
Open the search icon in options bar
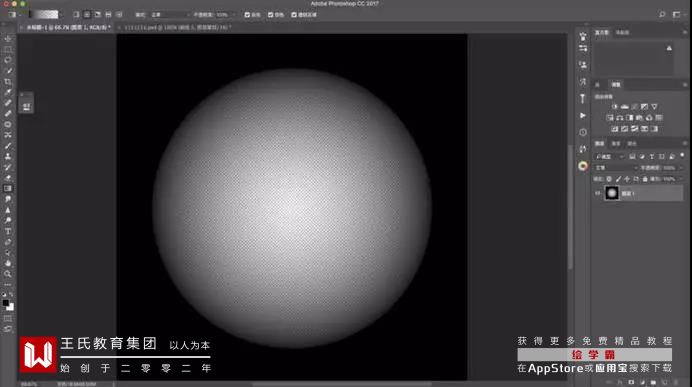coord(662,15)
